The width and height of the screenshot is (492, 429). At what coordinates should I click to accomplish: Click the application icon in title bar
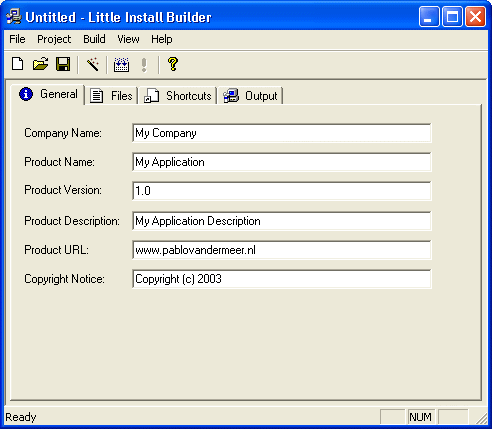(x=14, y=17)
